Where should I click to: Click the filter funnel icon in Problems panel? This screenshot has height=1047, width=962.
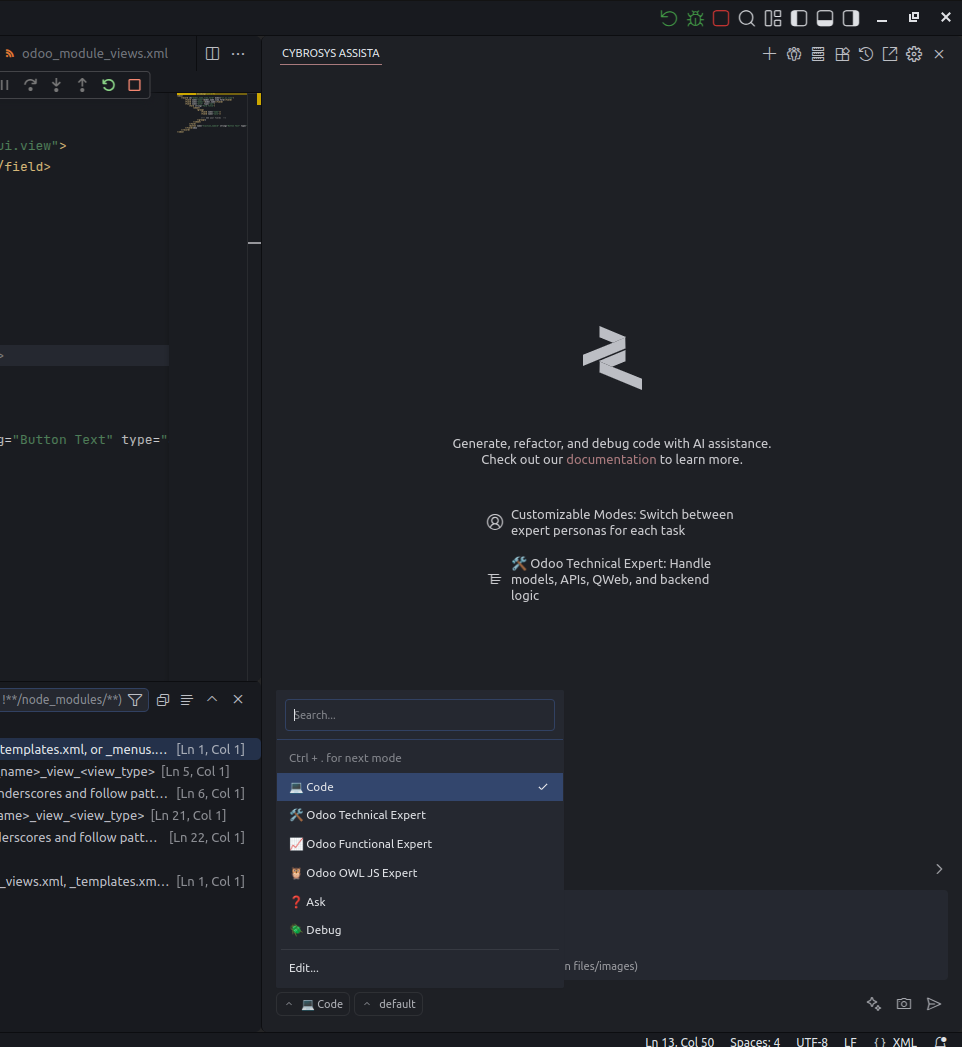click(135, 700)
